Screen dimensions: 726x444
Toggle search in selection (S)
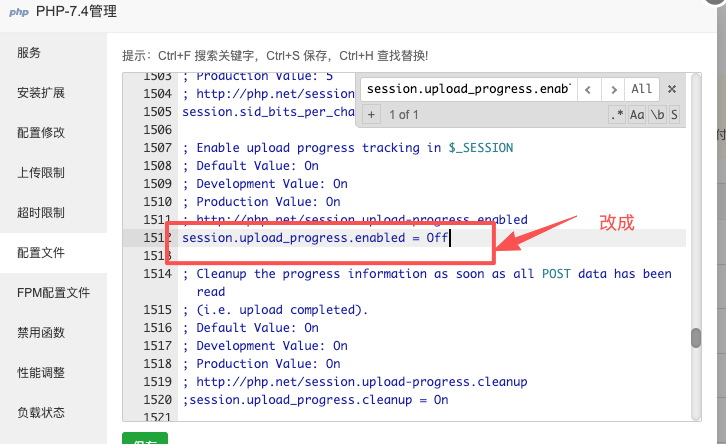point(674,114)
